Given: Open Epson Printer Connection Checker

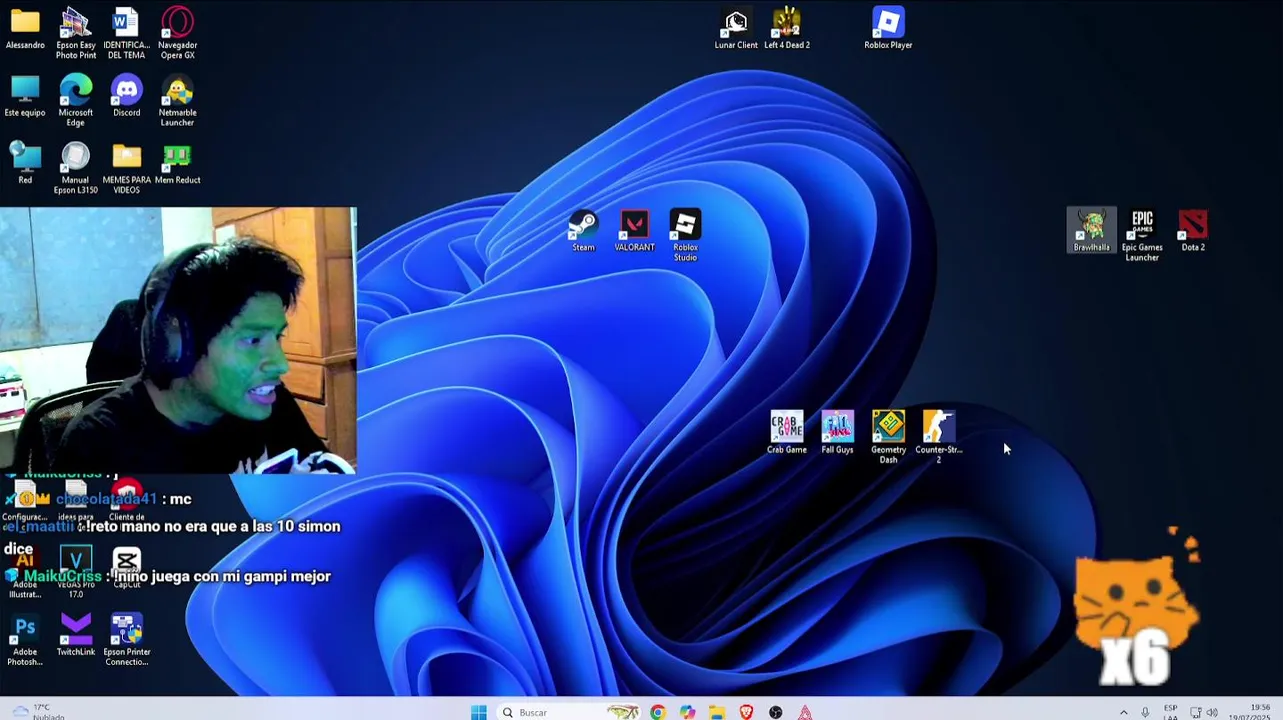Looking at the screenshot, I should coord(126,640).
